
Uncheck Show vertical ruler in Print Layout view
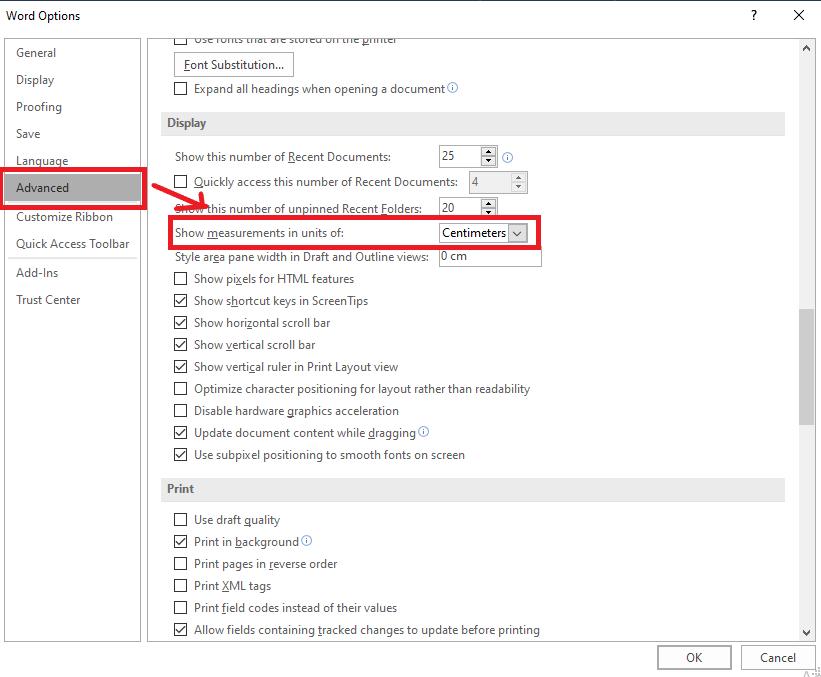click(181, 367)
